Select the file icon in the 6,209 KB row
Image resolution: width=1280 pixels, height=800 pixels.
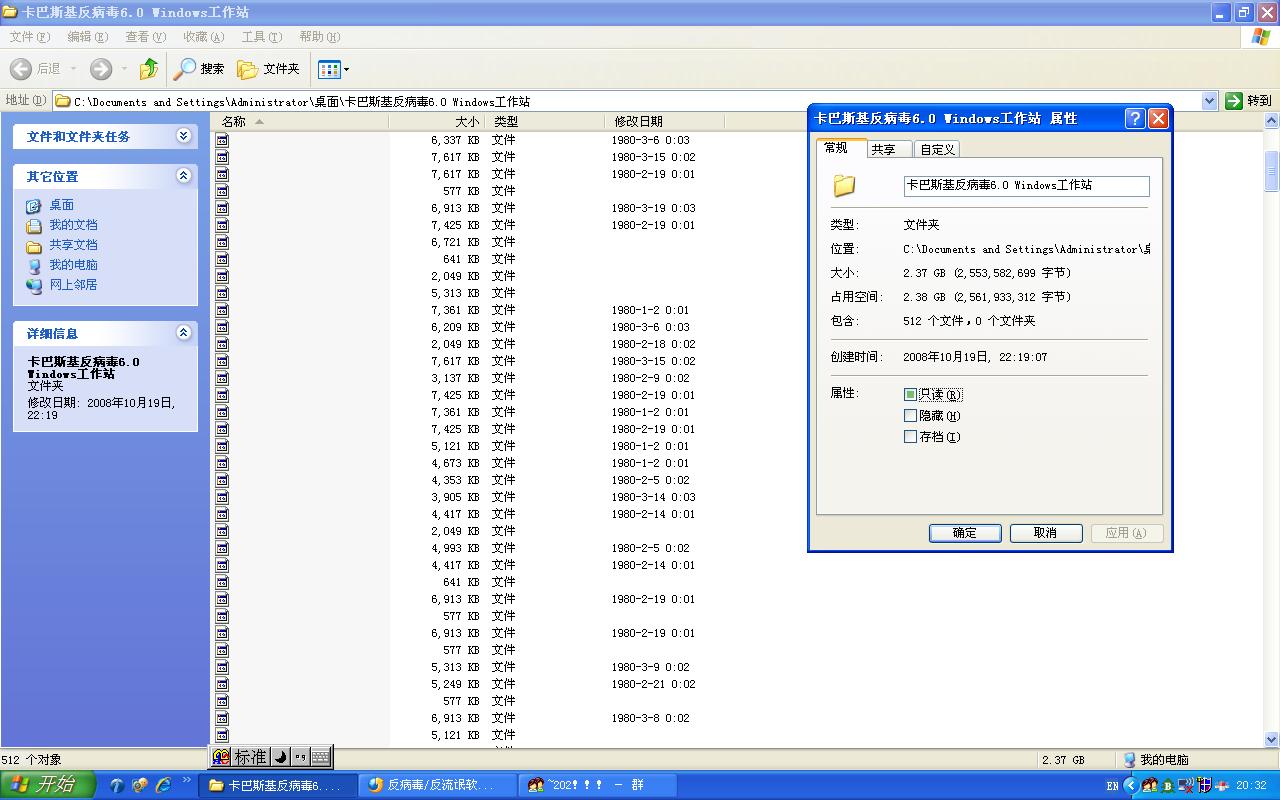coord(222,327)
